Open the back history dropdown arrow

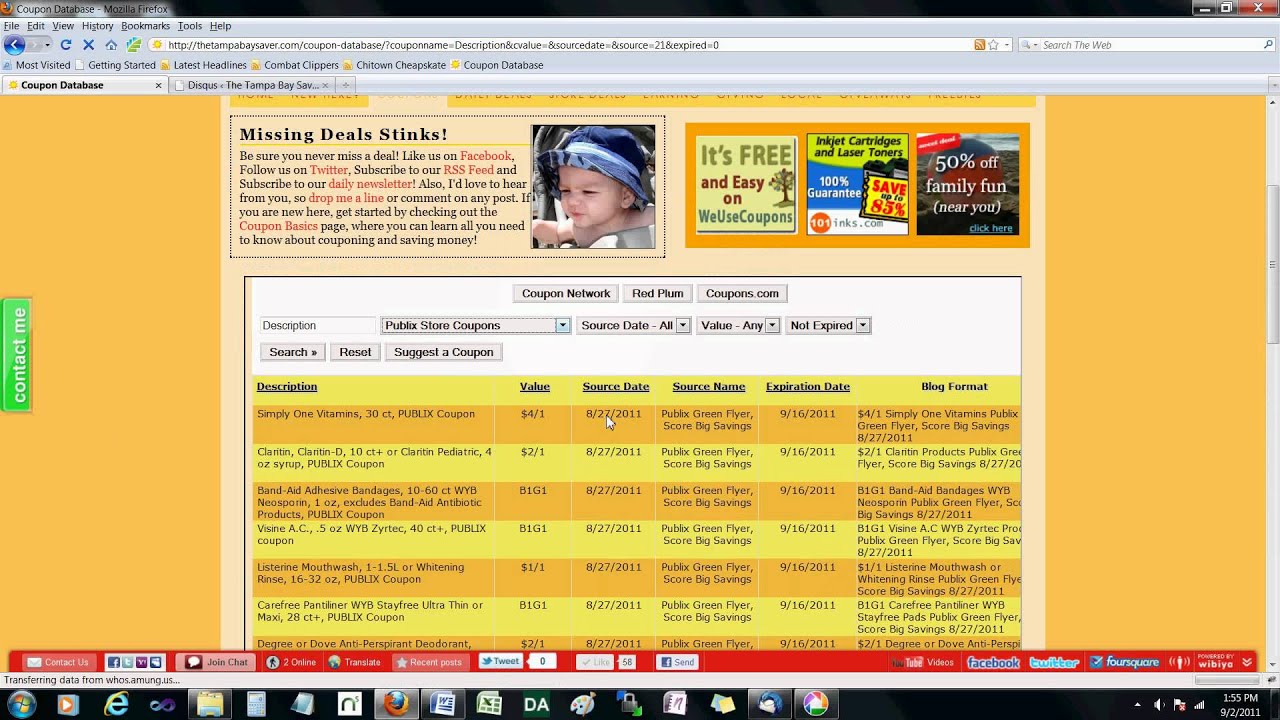[47, 45]
